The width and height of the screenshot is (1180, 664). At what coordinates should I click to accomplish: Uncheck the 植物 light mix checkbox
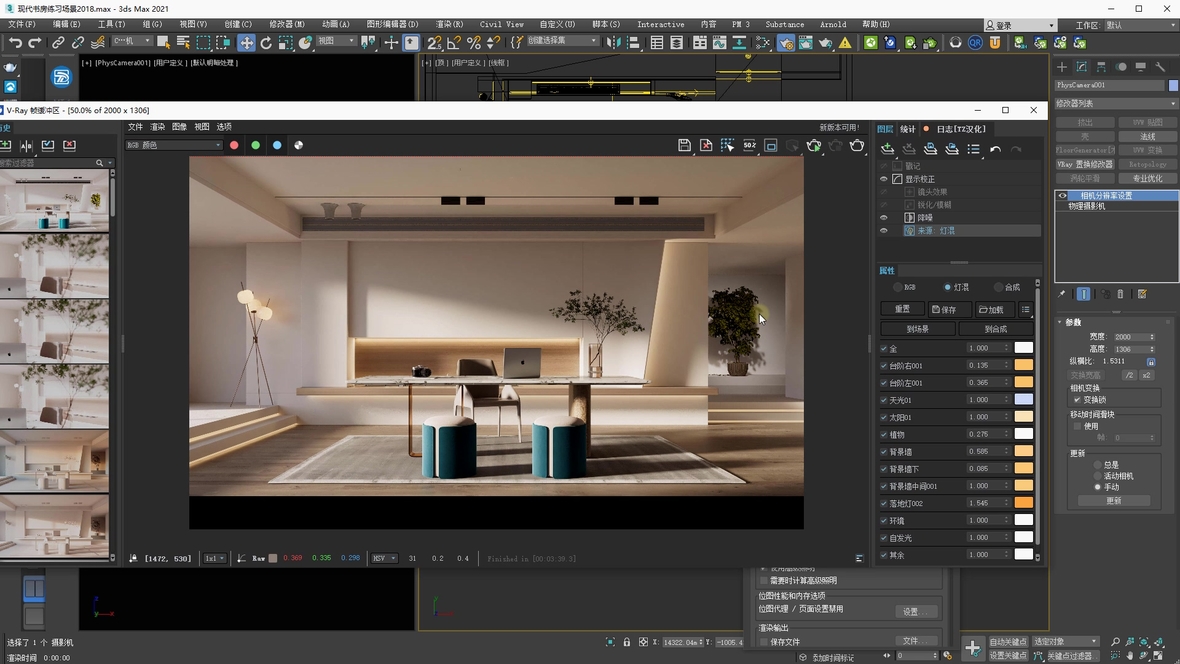pyautogui.click(x=884, y=434)
